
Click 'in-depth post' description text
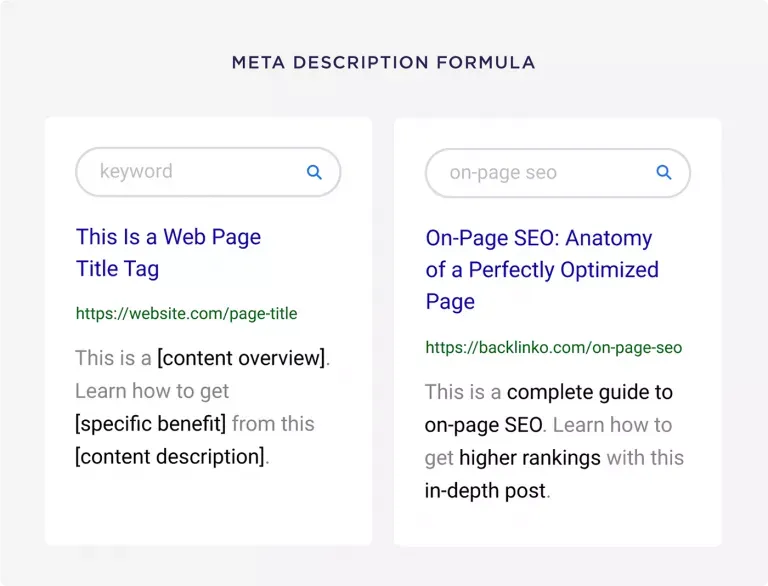tap(485, 491)
